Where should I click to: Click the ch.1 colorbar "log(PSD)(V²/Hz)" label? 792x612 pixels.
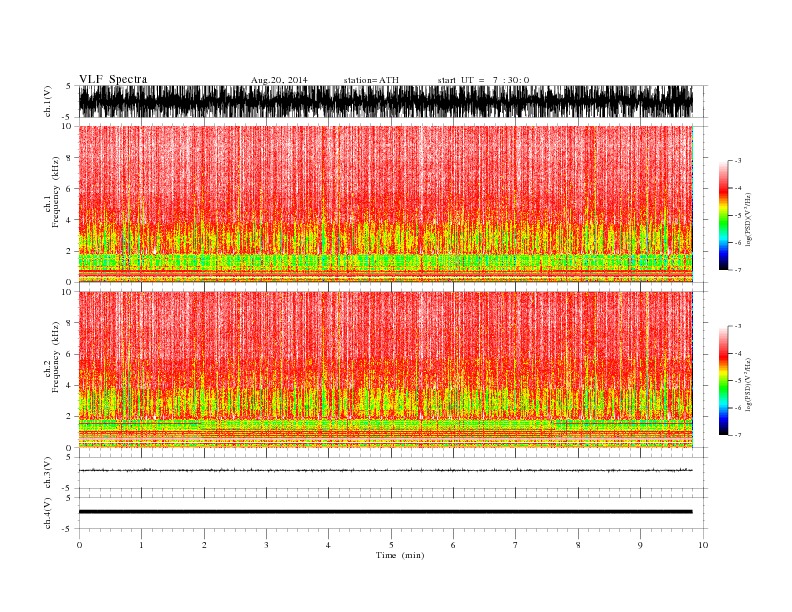click(x=749, y=219)
